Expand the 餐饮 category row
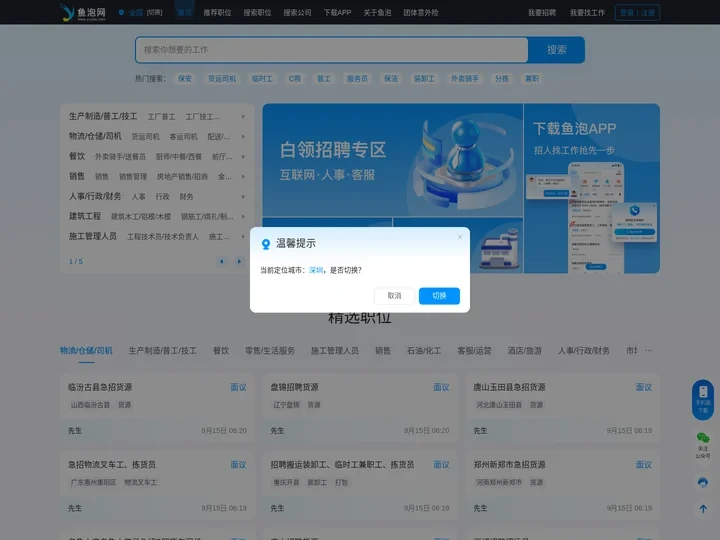This screenshot has height=540, width=720. pos(243,157)
